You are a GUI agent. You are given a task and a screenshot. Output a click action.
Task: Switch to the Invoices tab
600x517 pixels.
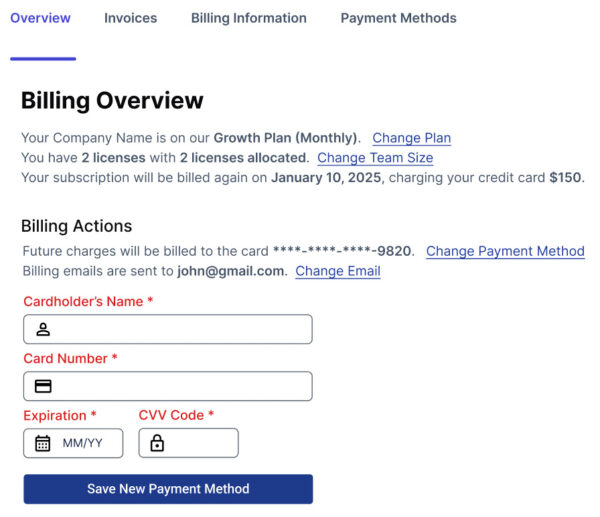coord(130,18)
